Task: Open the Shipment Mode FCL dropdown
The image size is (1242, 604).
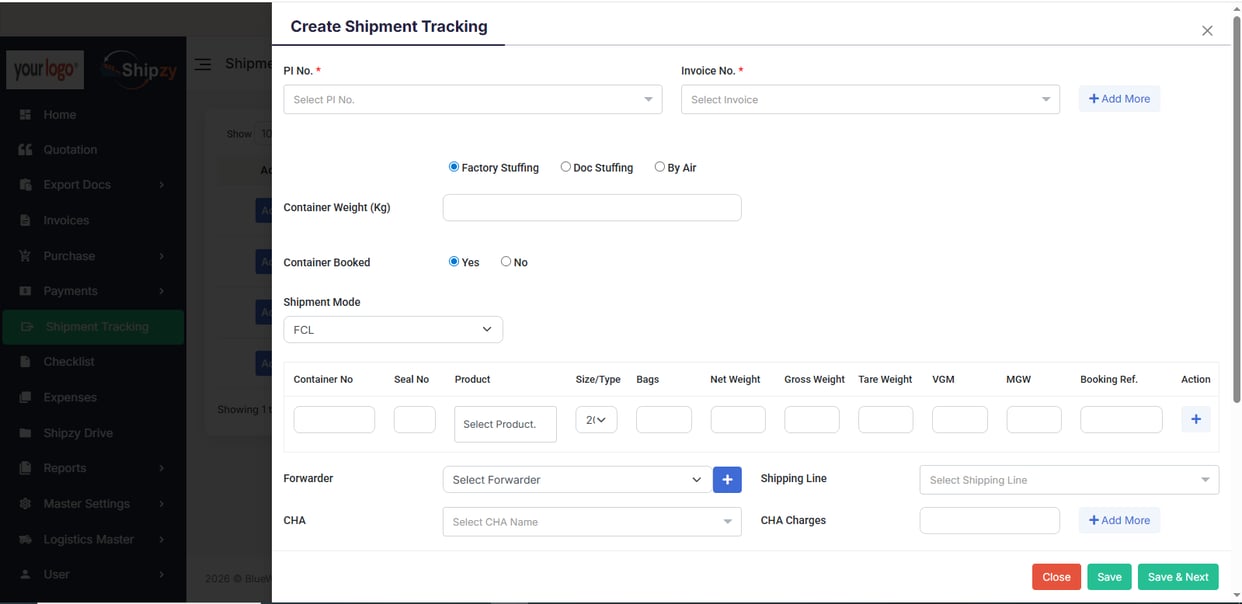Action: 393,330
